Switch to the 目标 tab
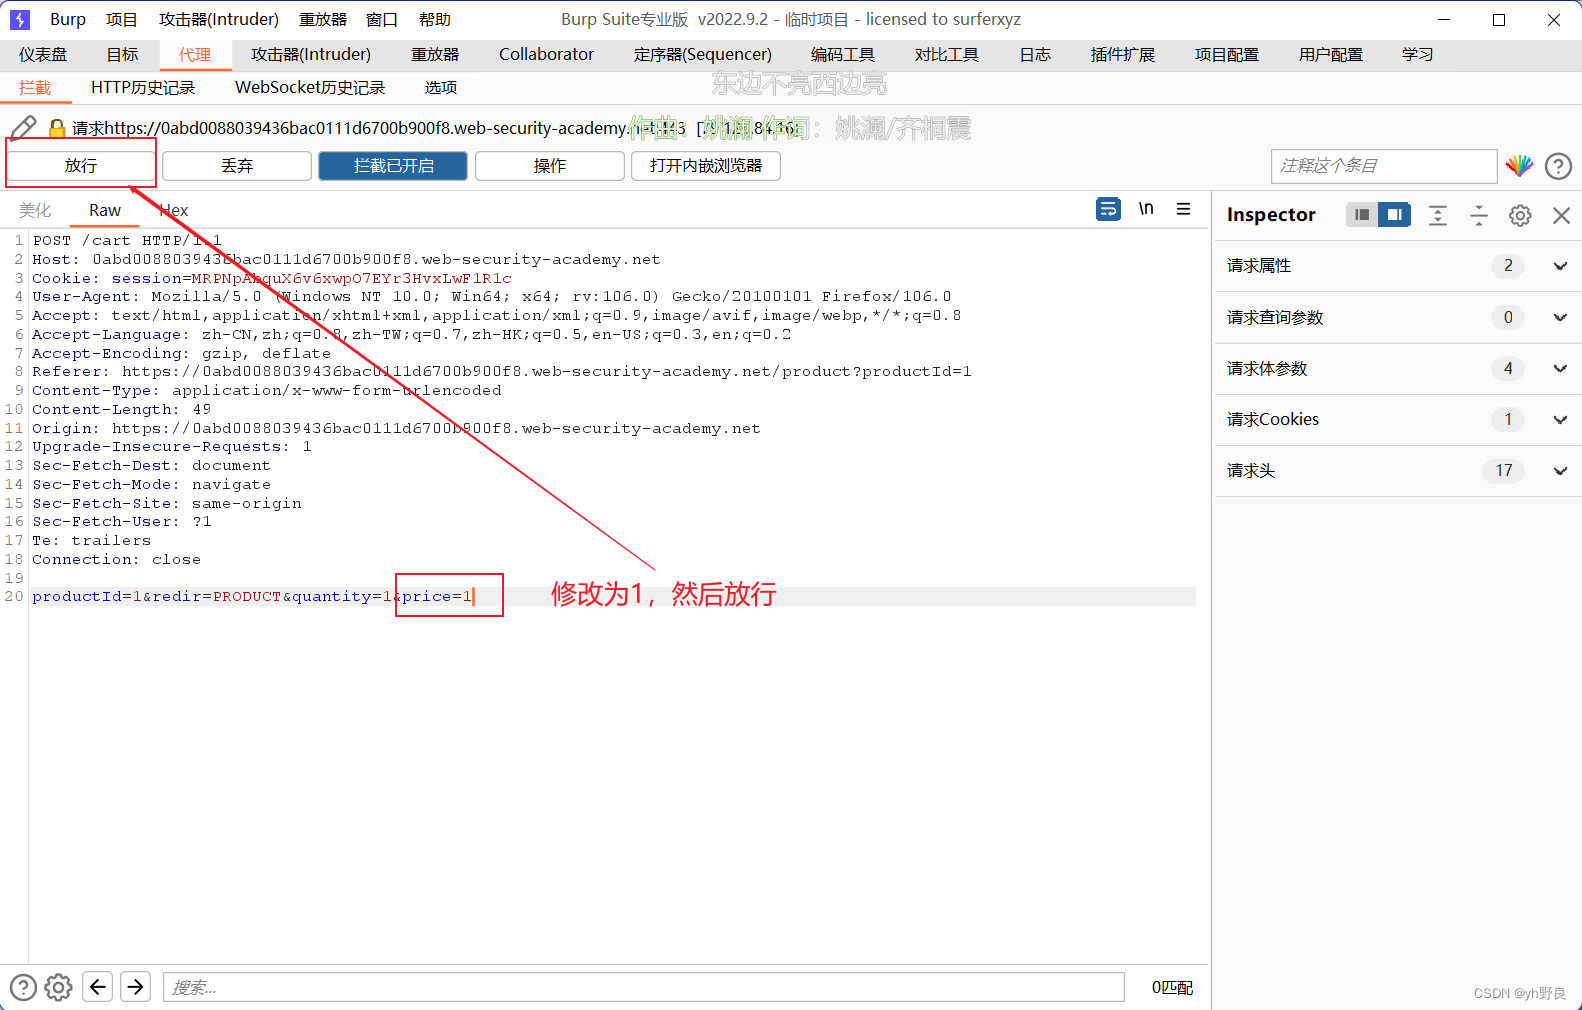 tap(122, 55)
